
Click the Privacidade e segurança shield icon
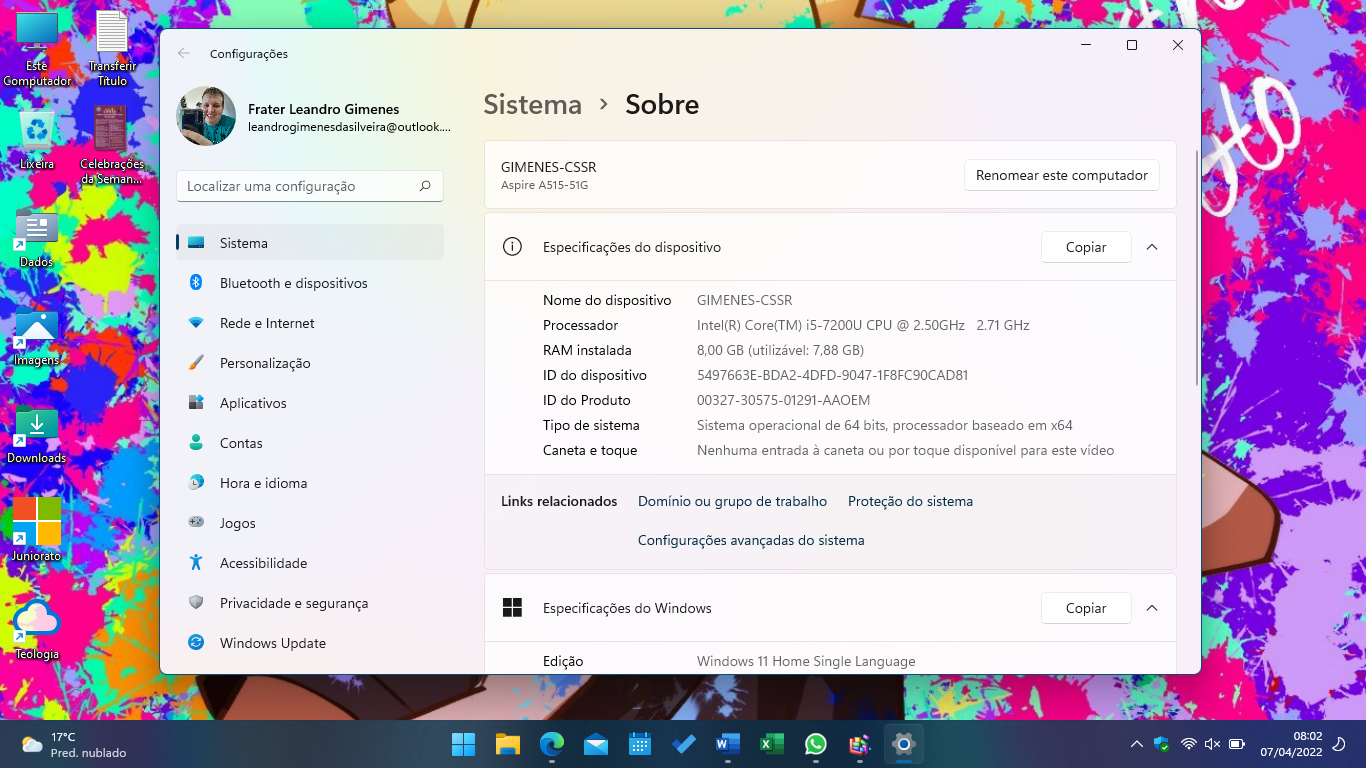click(196, 603)
